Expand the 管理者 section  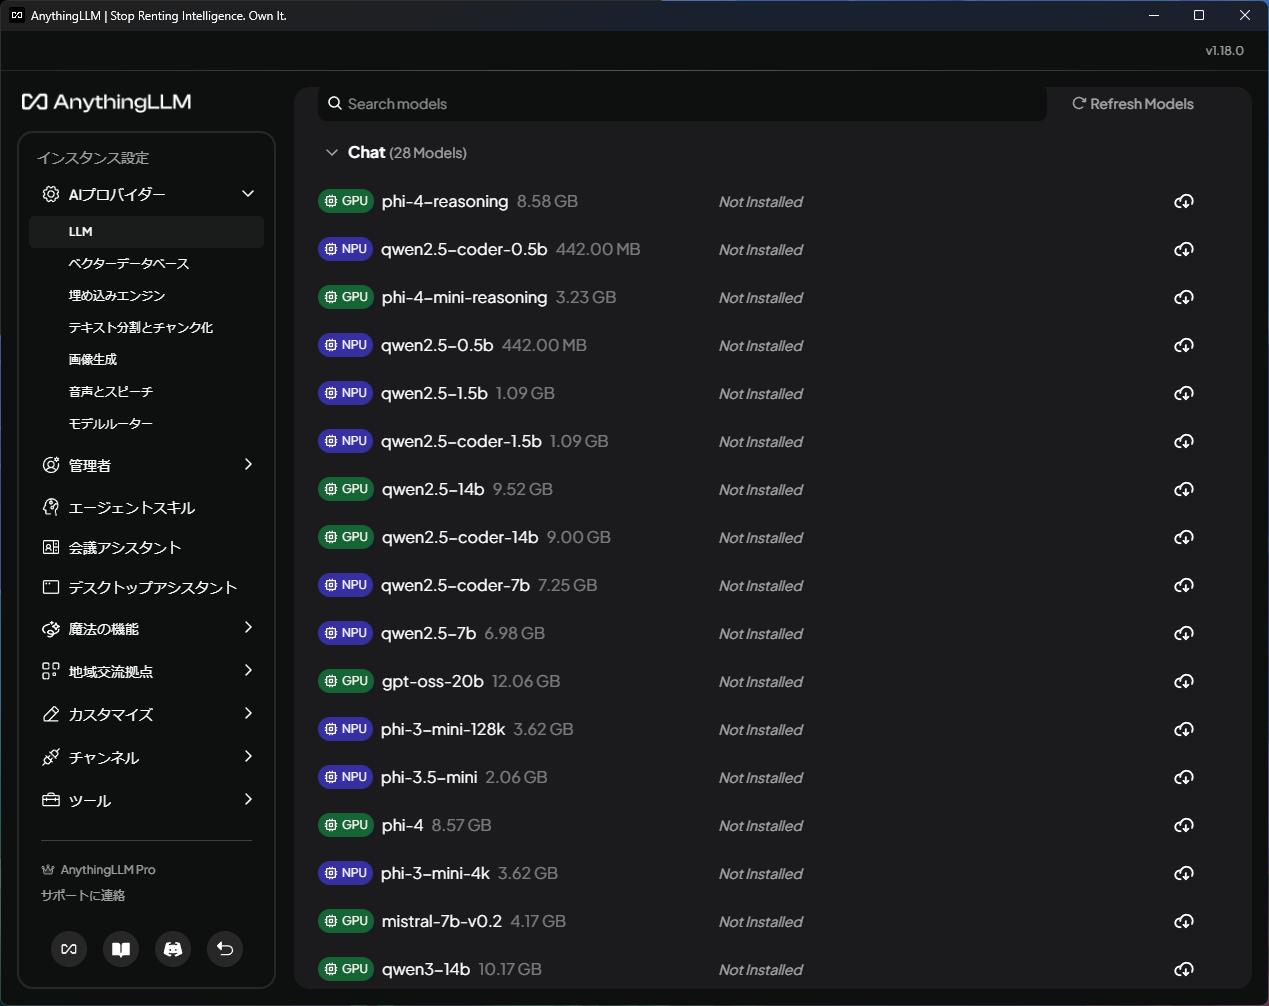248,464
